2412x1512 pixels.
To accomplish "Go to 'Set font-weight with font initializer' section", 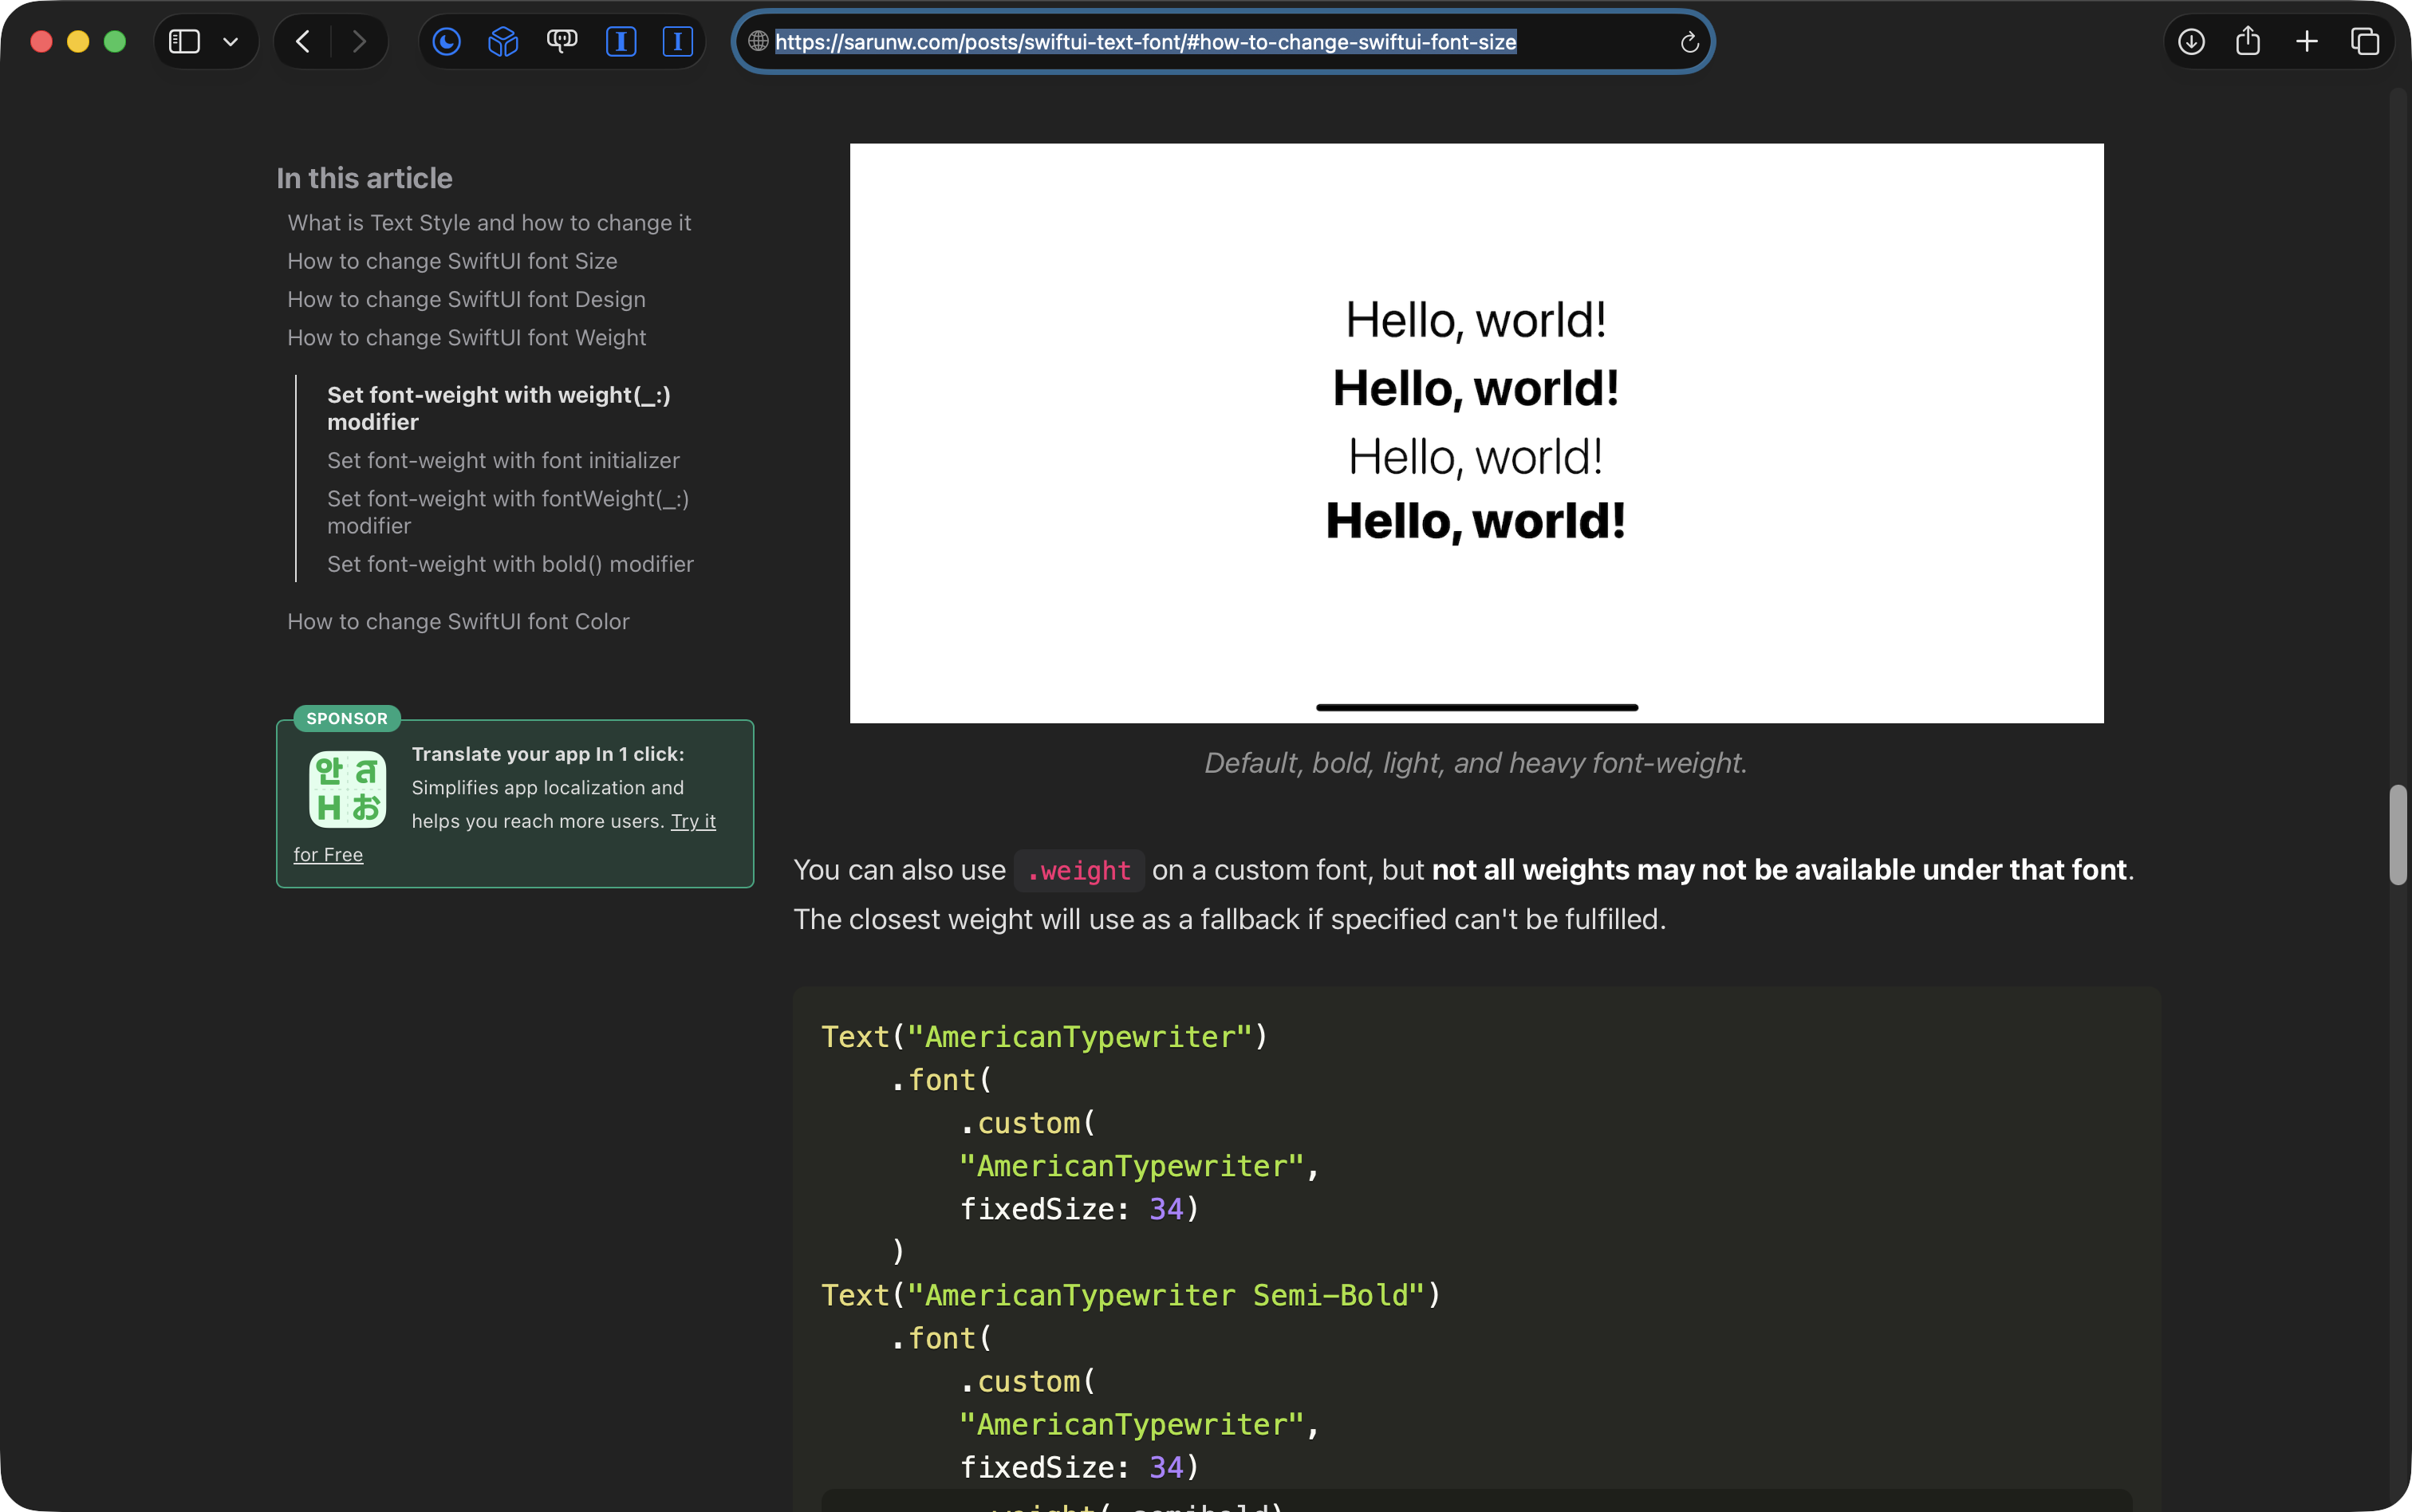I will 503,460.
